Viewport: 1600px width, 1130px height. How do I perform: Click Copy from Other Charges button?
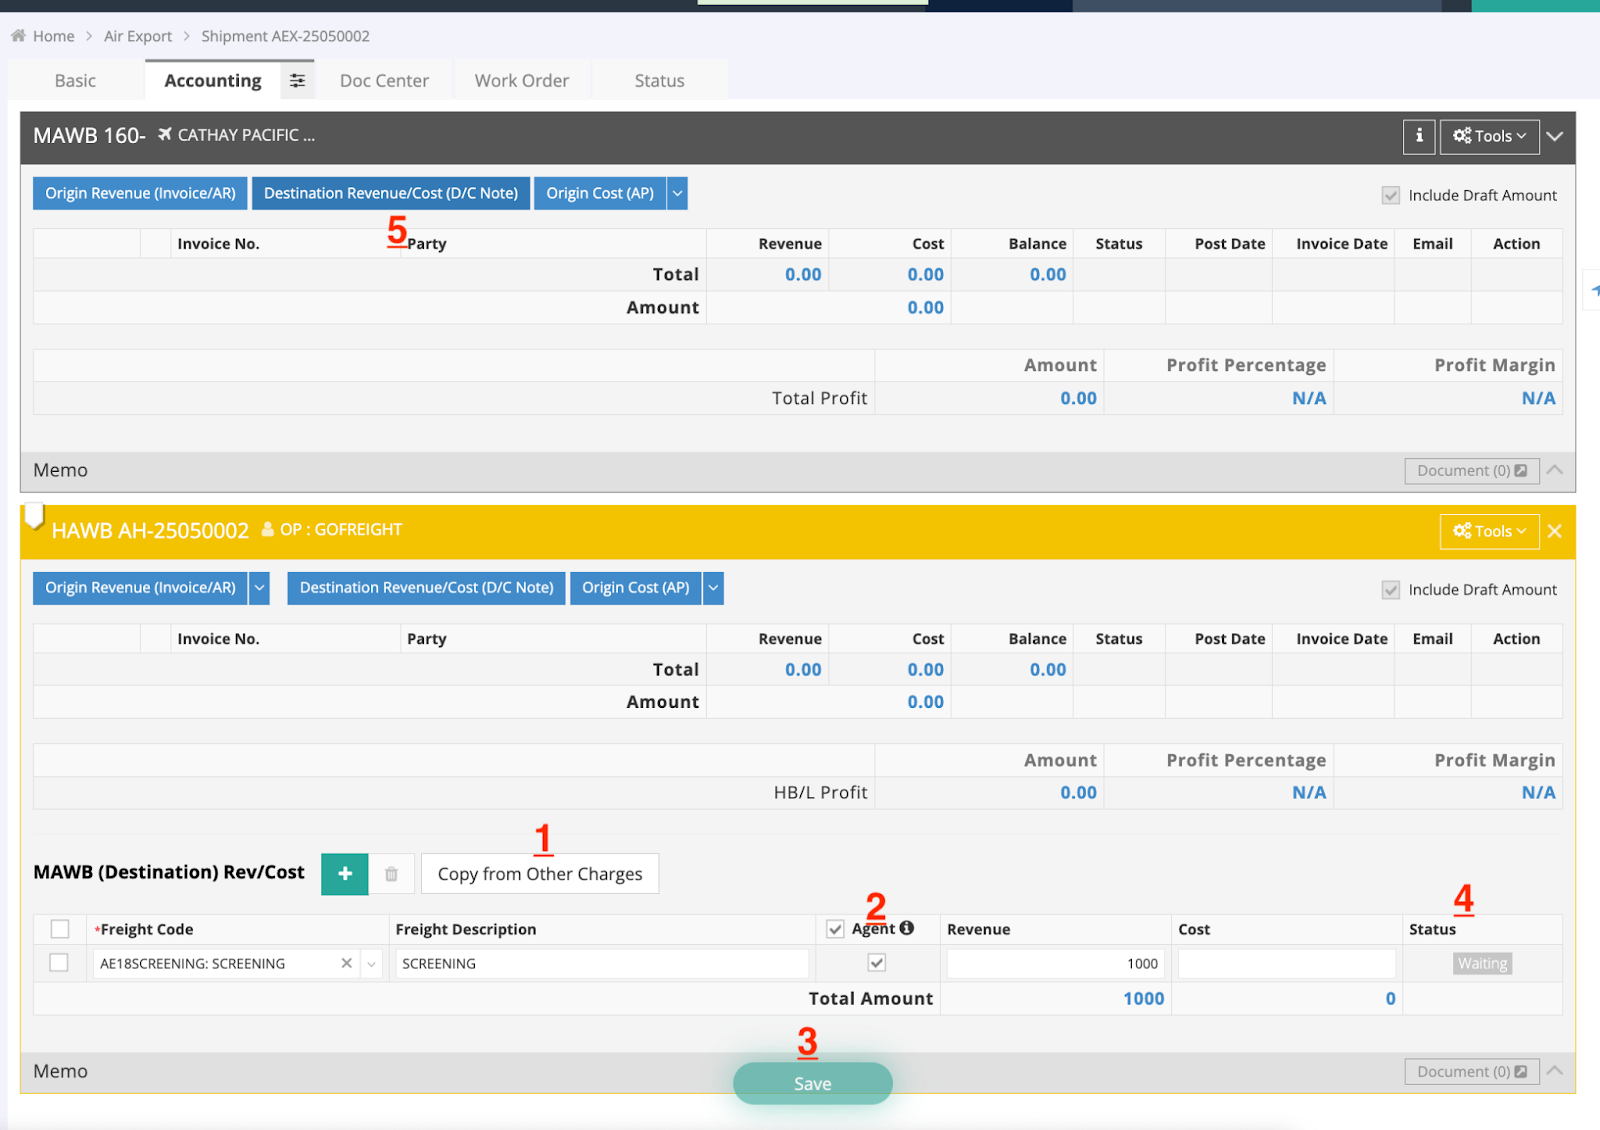pyautogui.click(x=540, y=874)
